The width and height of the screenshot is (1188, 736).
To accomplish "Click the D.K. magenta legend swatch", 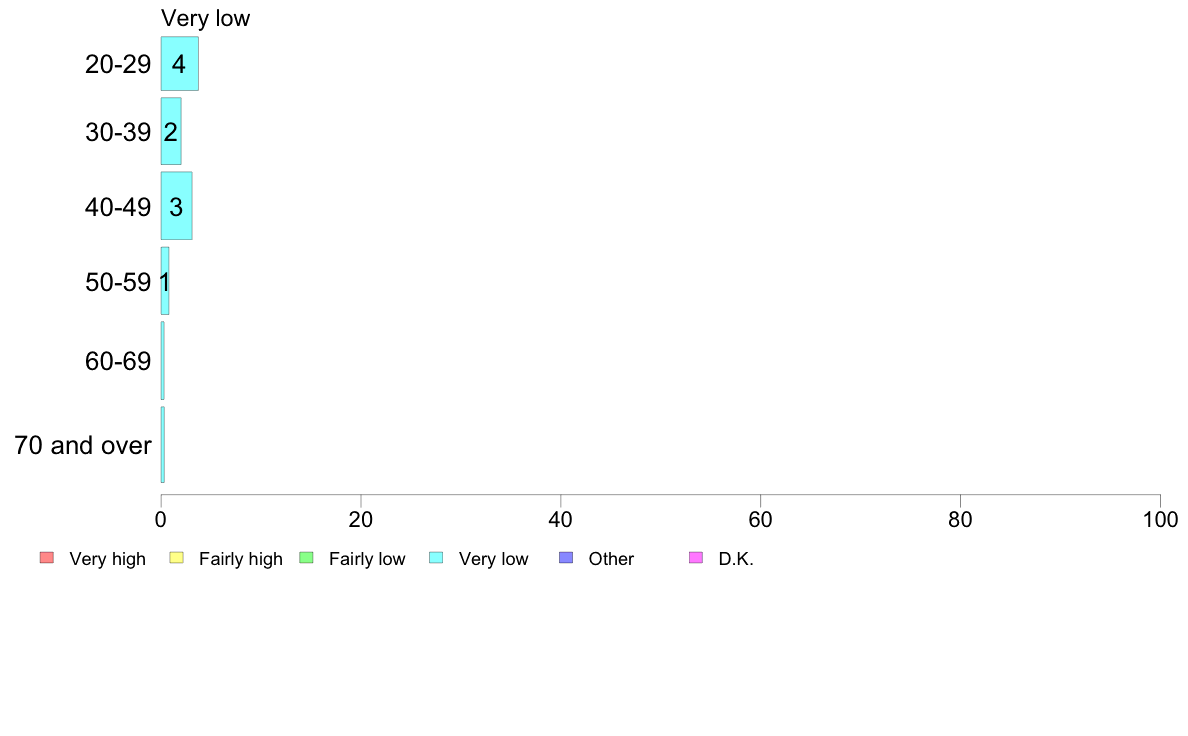I will pyautogui.click(x=696, y=558).
